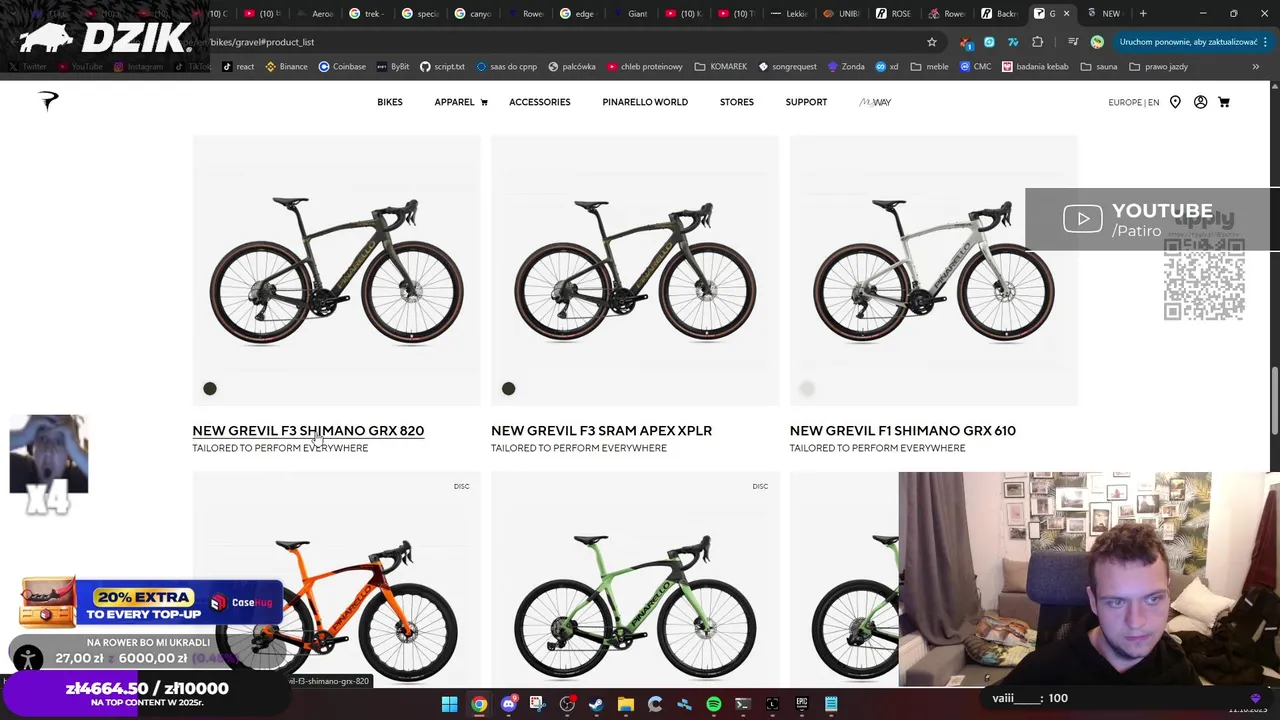Open the SUPPORT menu
This screenshot has width=1280, height=720.
tap(806, 102)
